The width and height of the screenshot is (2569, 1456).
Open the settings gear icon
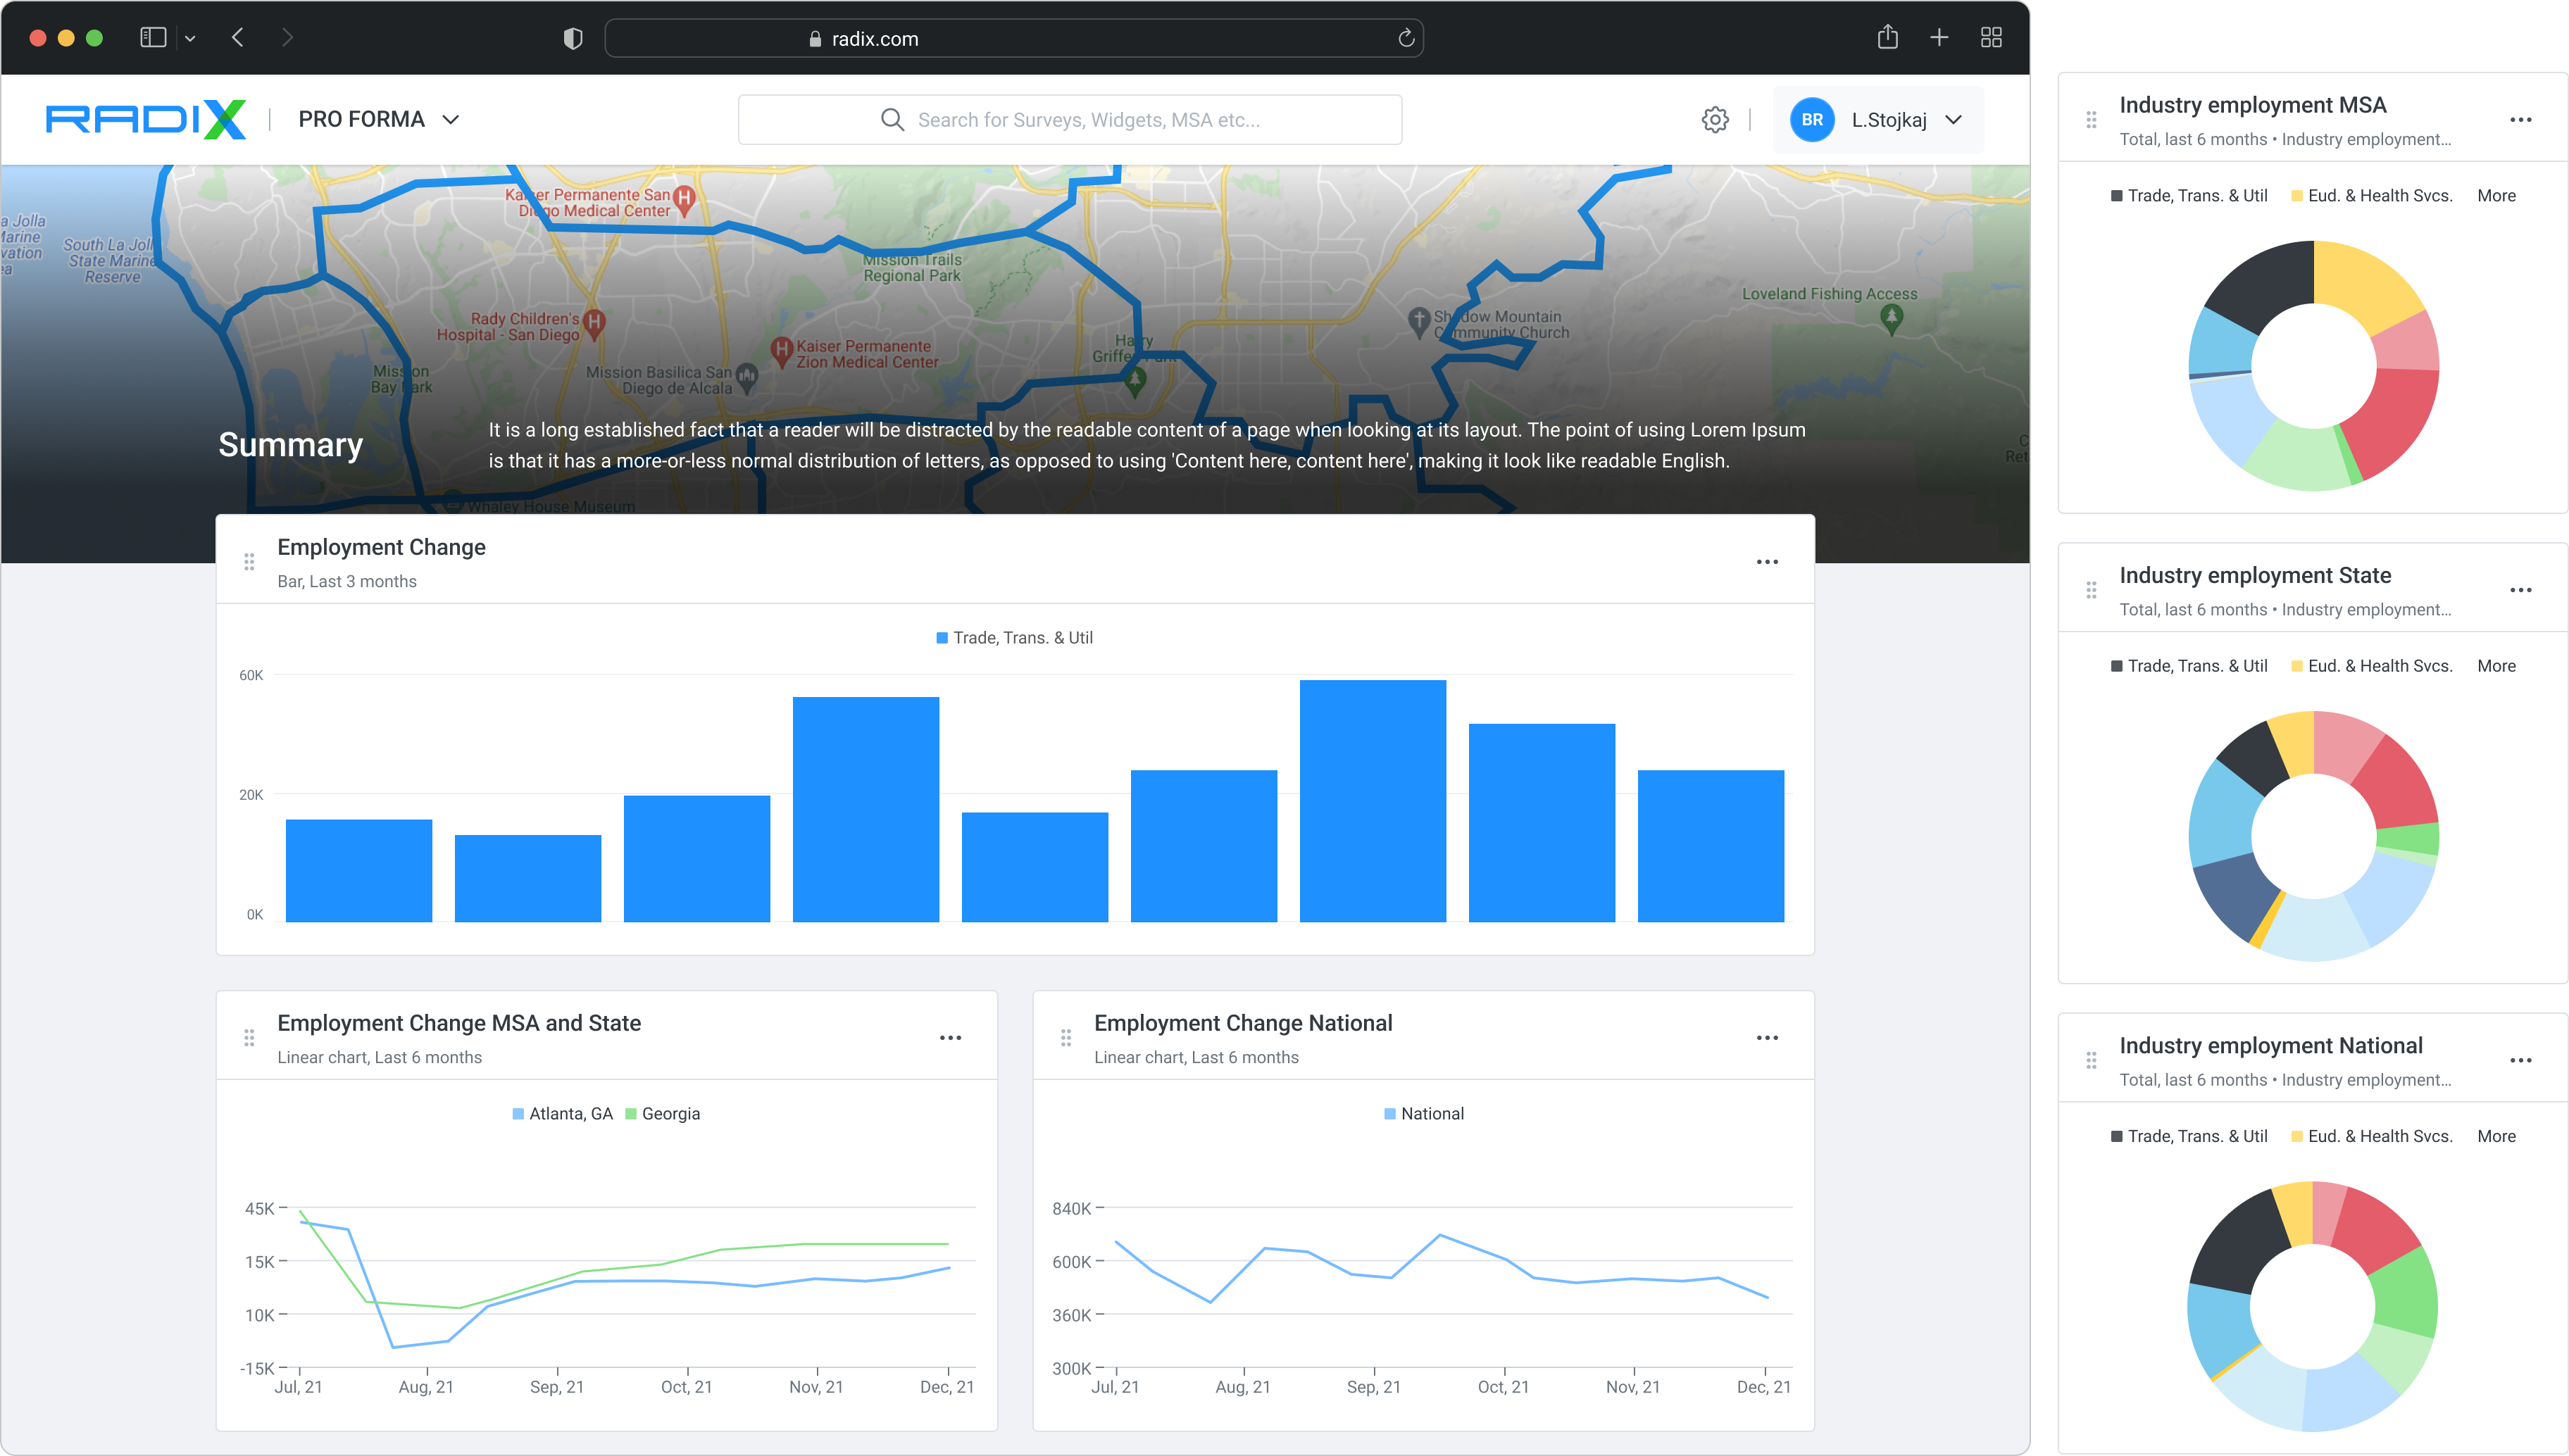point(1715,120)
